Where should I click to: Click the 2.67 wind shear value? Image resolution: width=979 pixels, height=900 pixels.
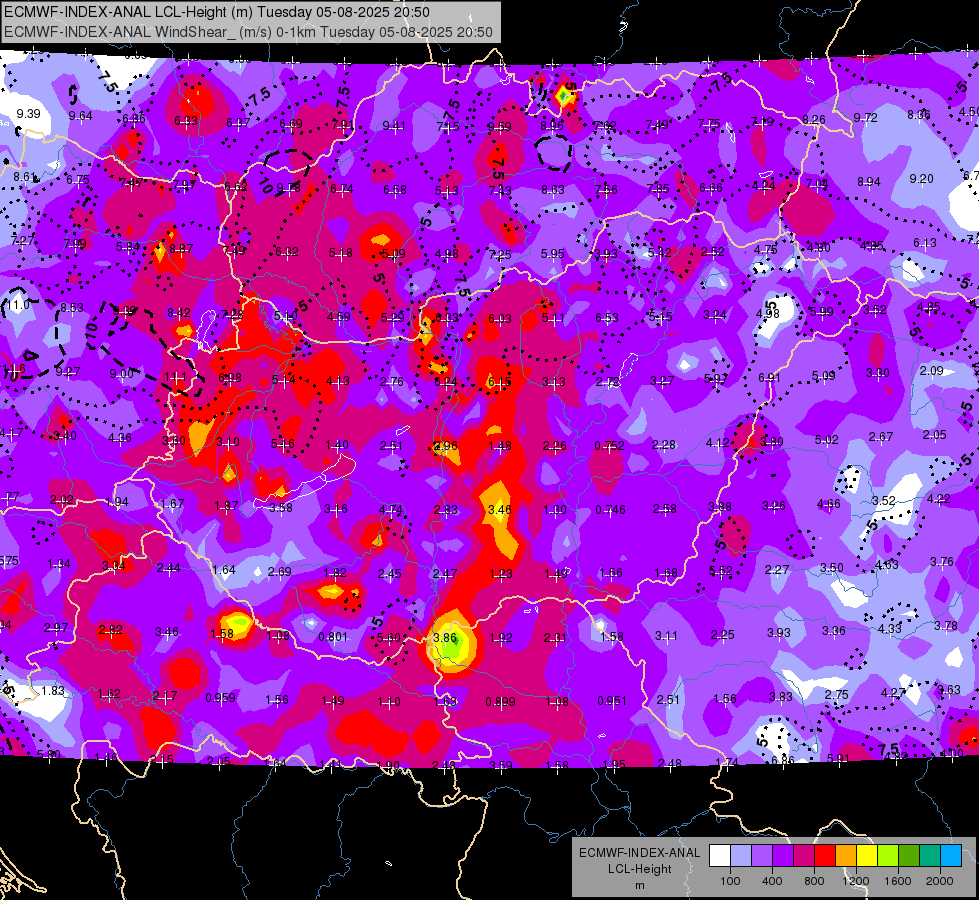(880, 437)
